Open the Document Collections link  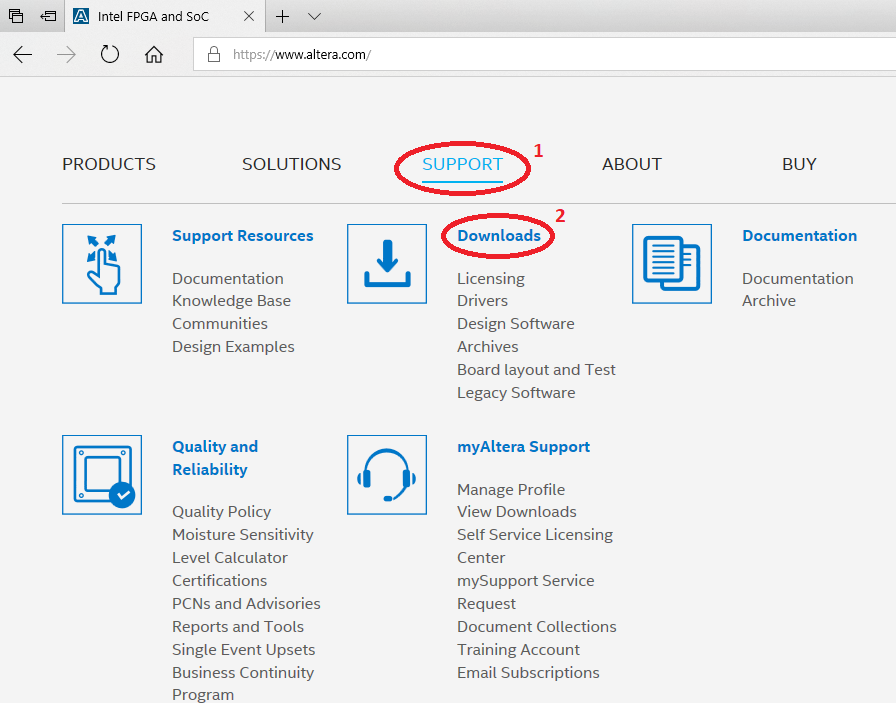click(x=537, y=626)
